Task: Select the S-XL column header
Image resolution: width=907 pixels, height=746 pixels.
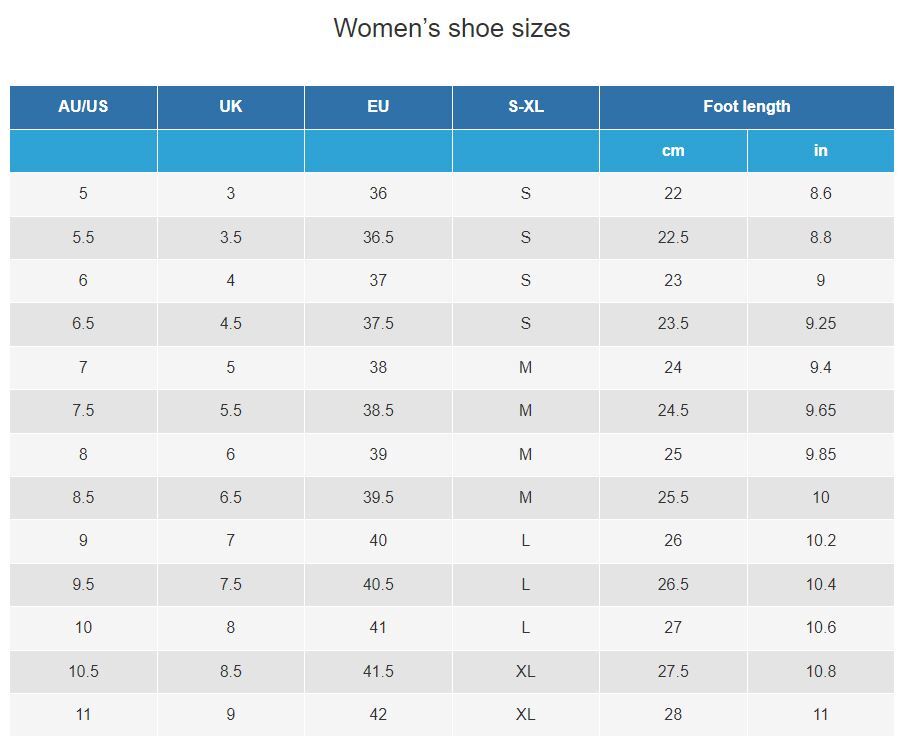Action: (526, 107)
